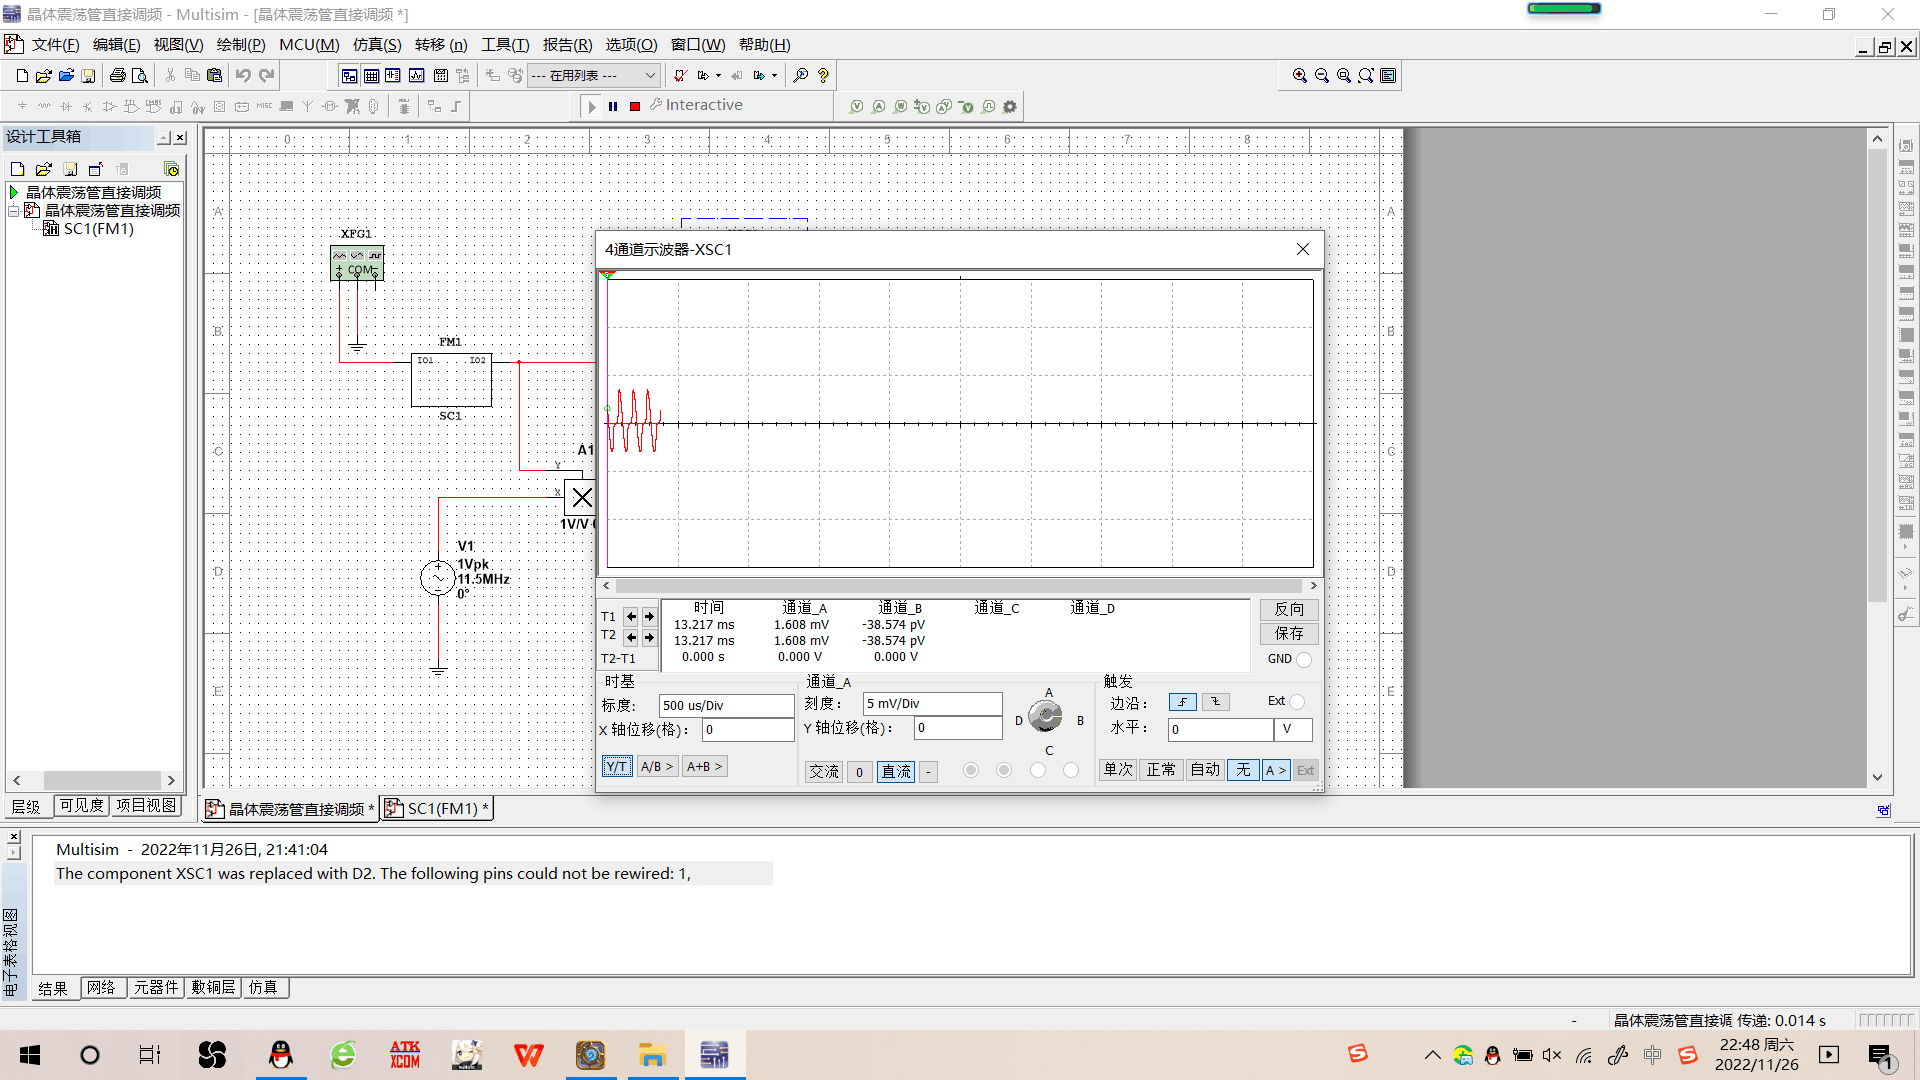Click the zoom in magnifier icon
Image resolution: width=1920 pixels, height=1080 pixels.
(x=1299, y=75)
